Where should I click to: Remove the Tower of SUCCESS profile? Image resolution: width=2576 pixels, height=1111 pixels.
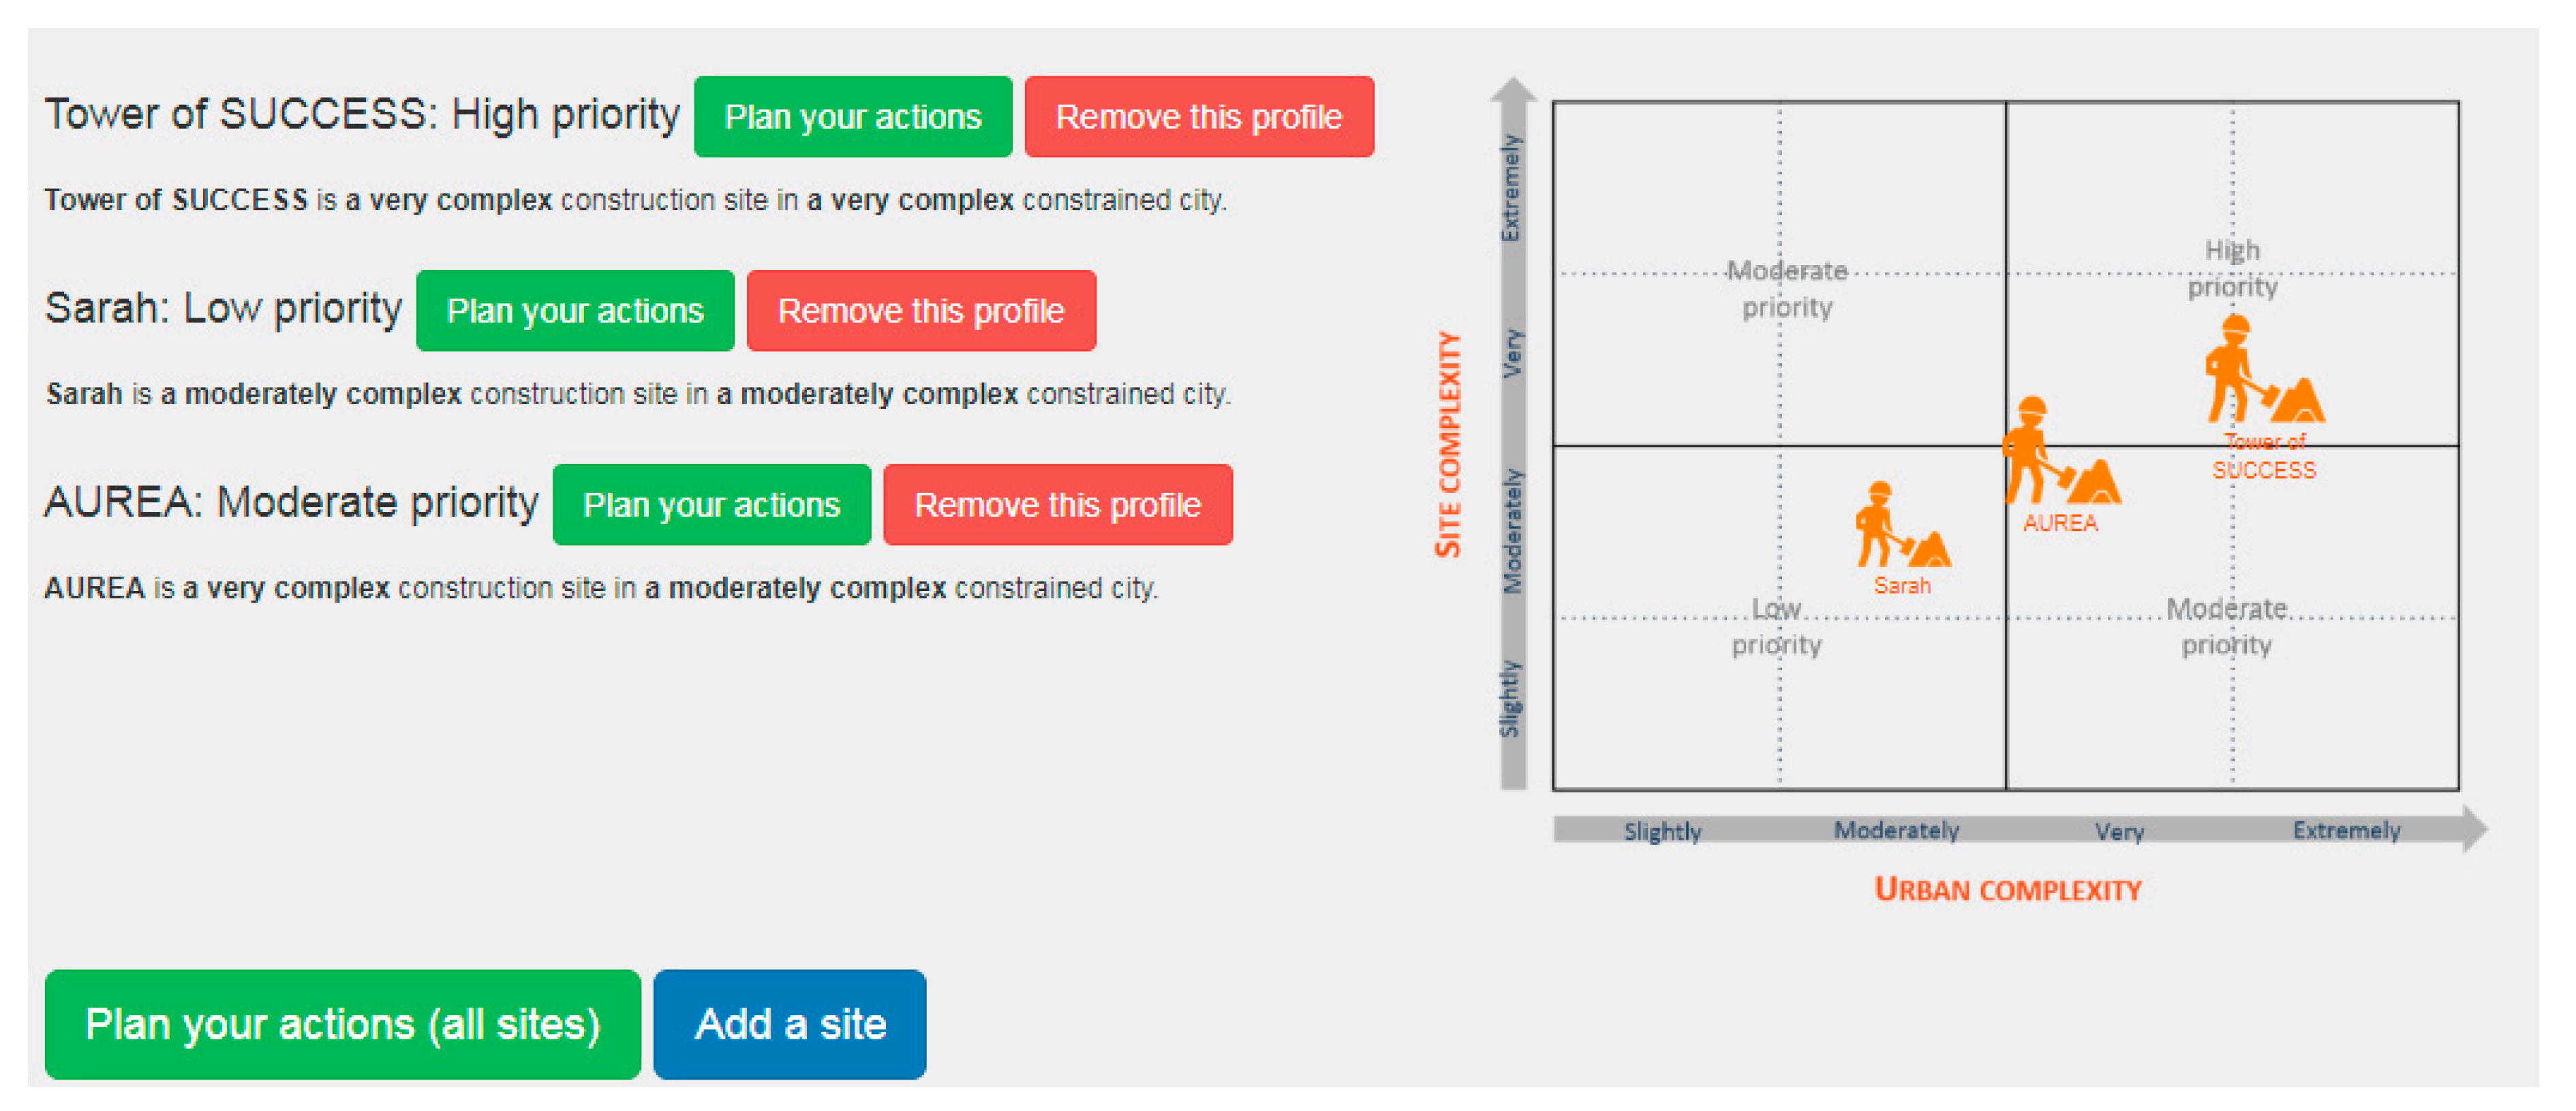(1198, 117)
